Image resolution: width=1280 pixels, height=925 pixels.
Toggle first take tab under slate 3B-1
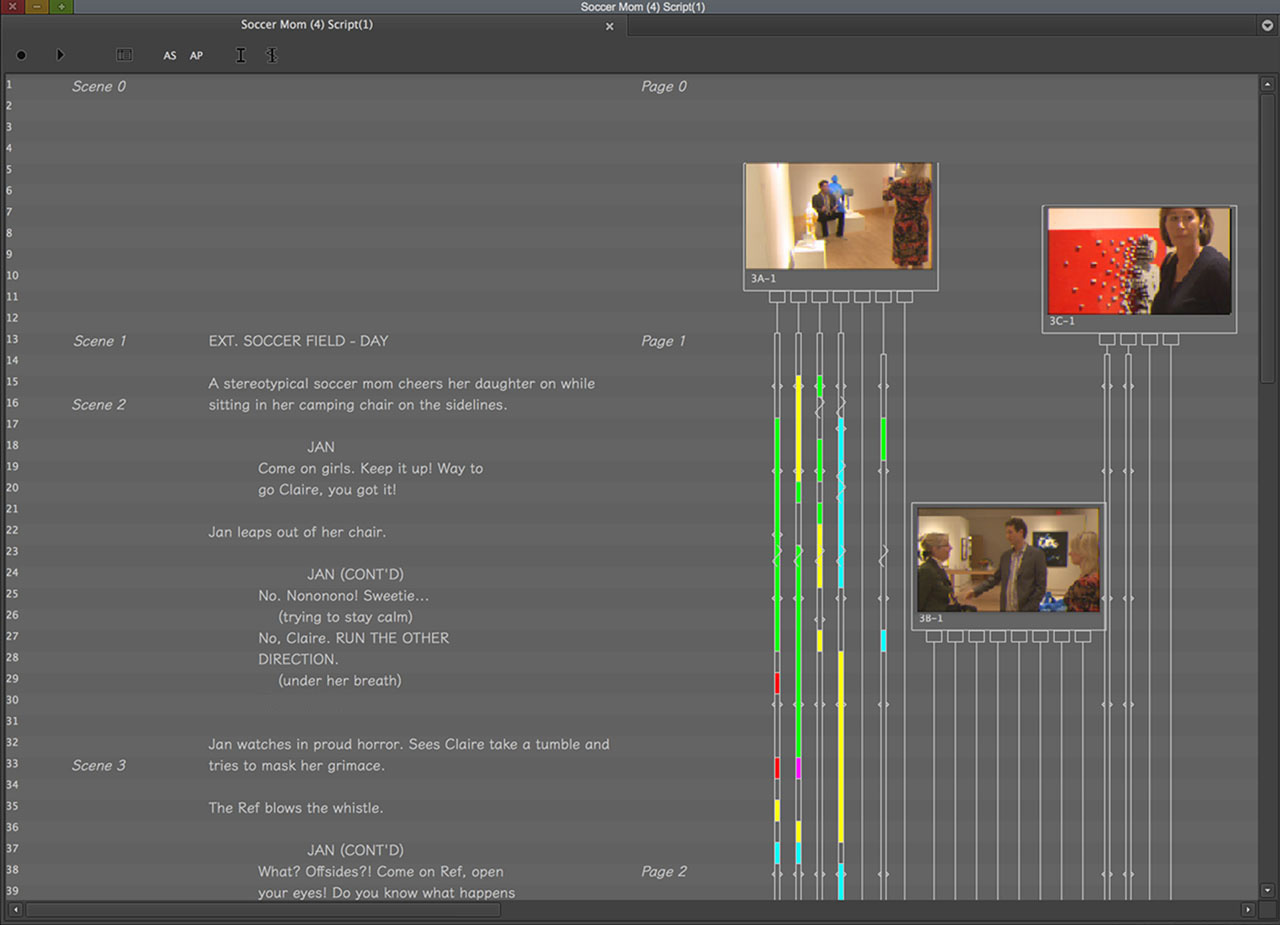point(934,637)
